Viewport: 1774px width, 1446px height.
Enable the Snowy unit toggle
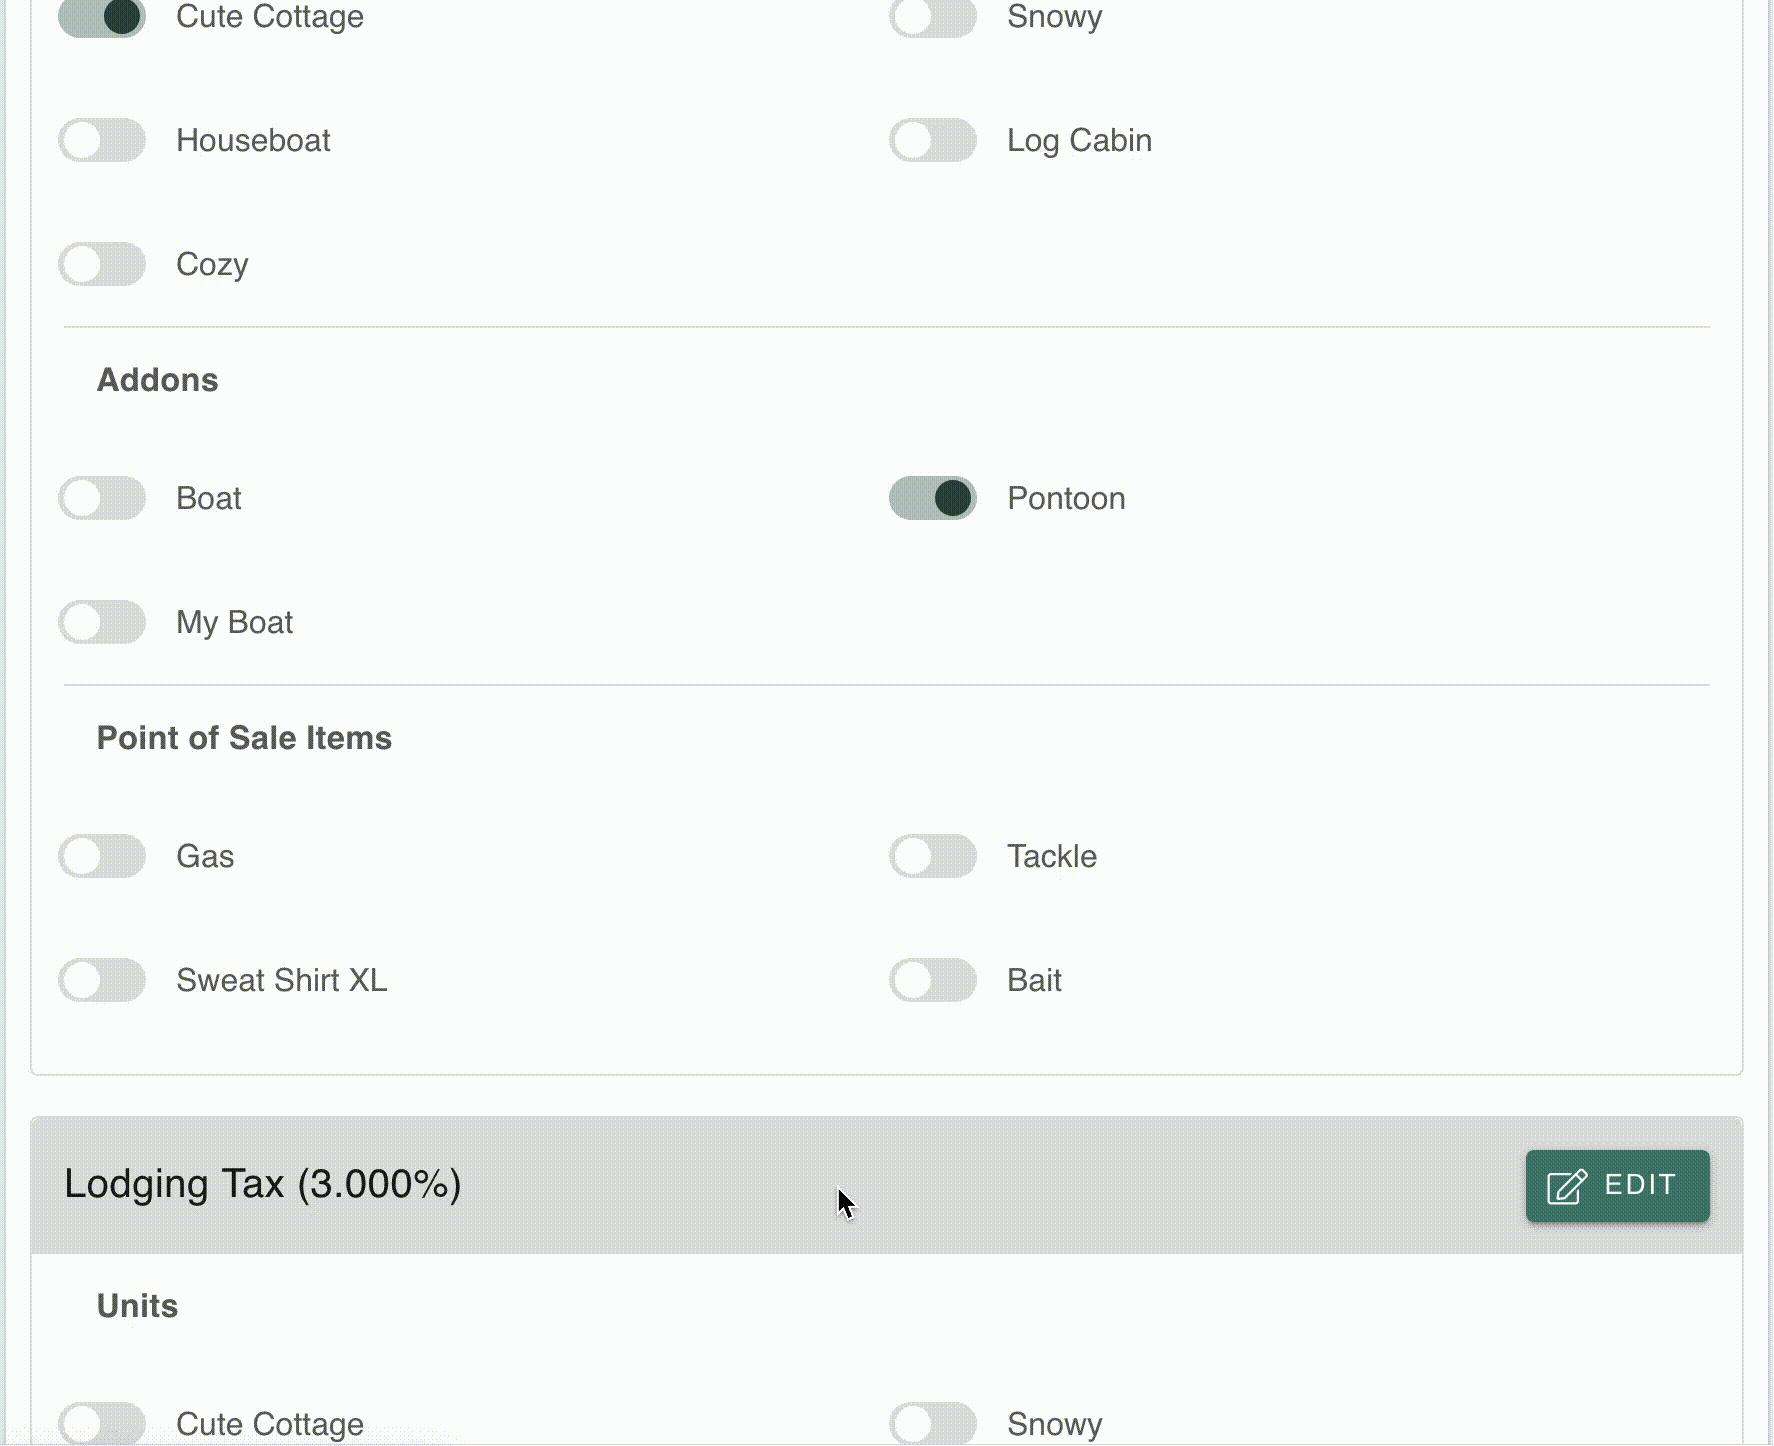(x=933, y=17)
